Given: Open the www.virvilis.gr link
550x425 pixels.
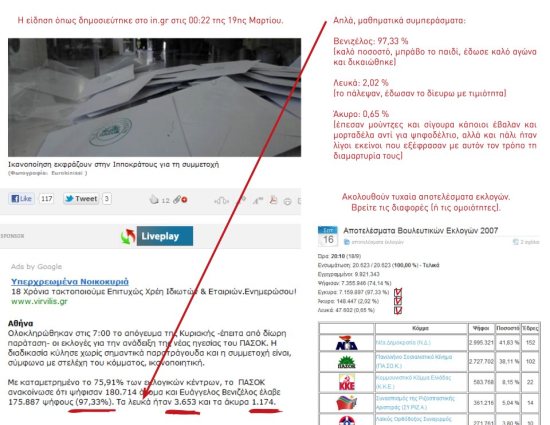Looking at the screenshot, I should (39, 301).
